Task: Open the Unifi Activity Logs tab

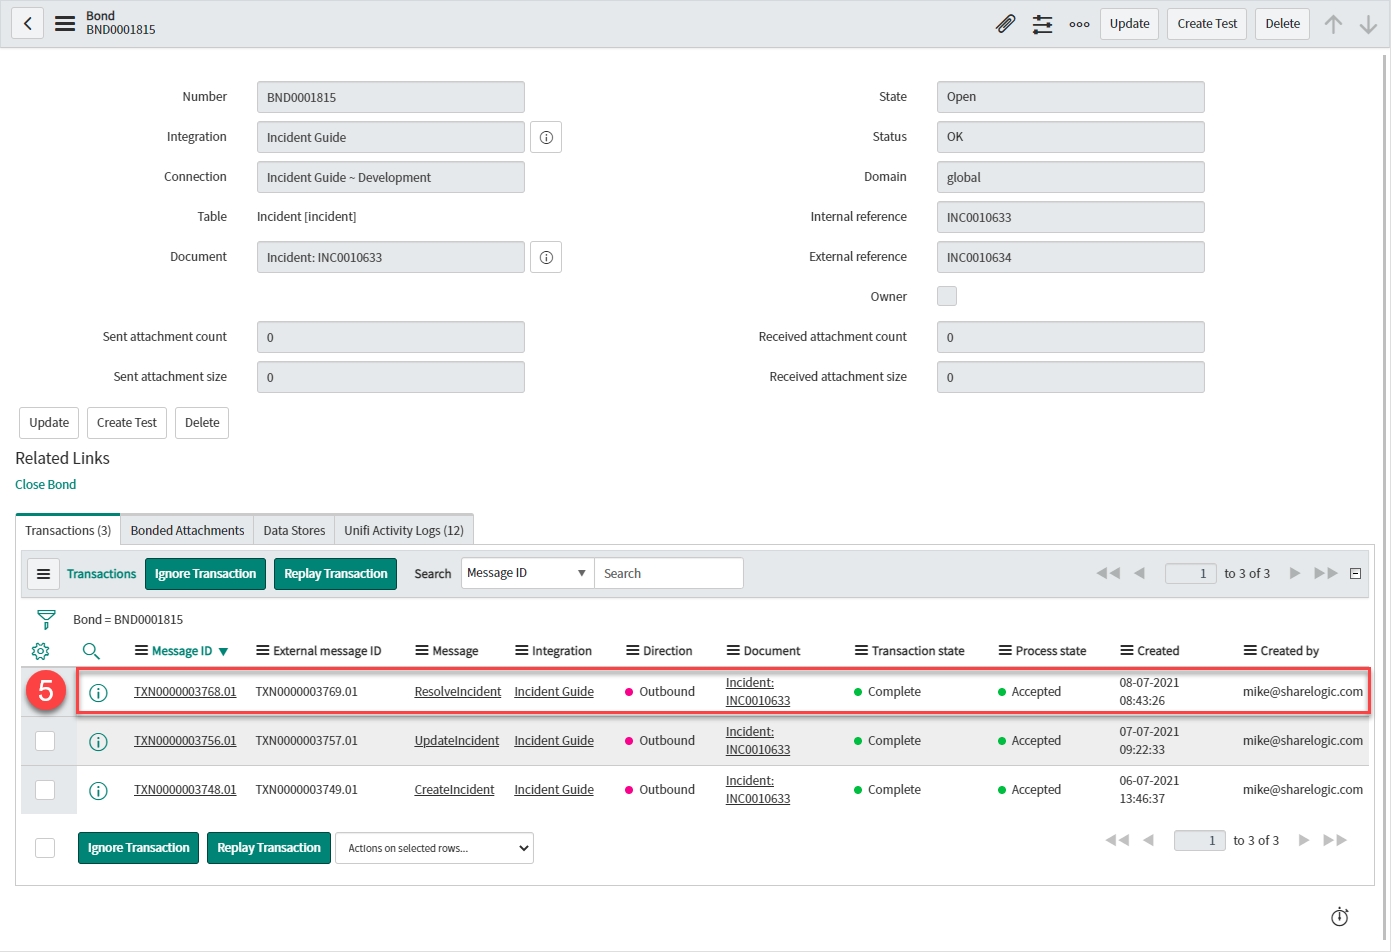Action: click(x=403, y=531)
